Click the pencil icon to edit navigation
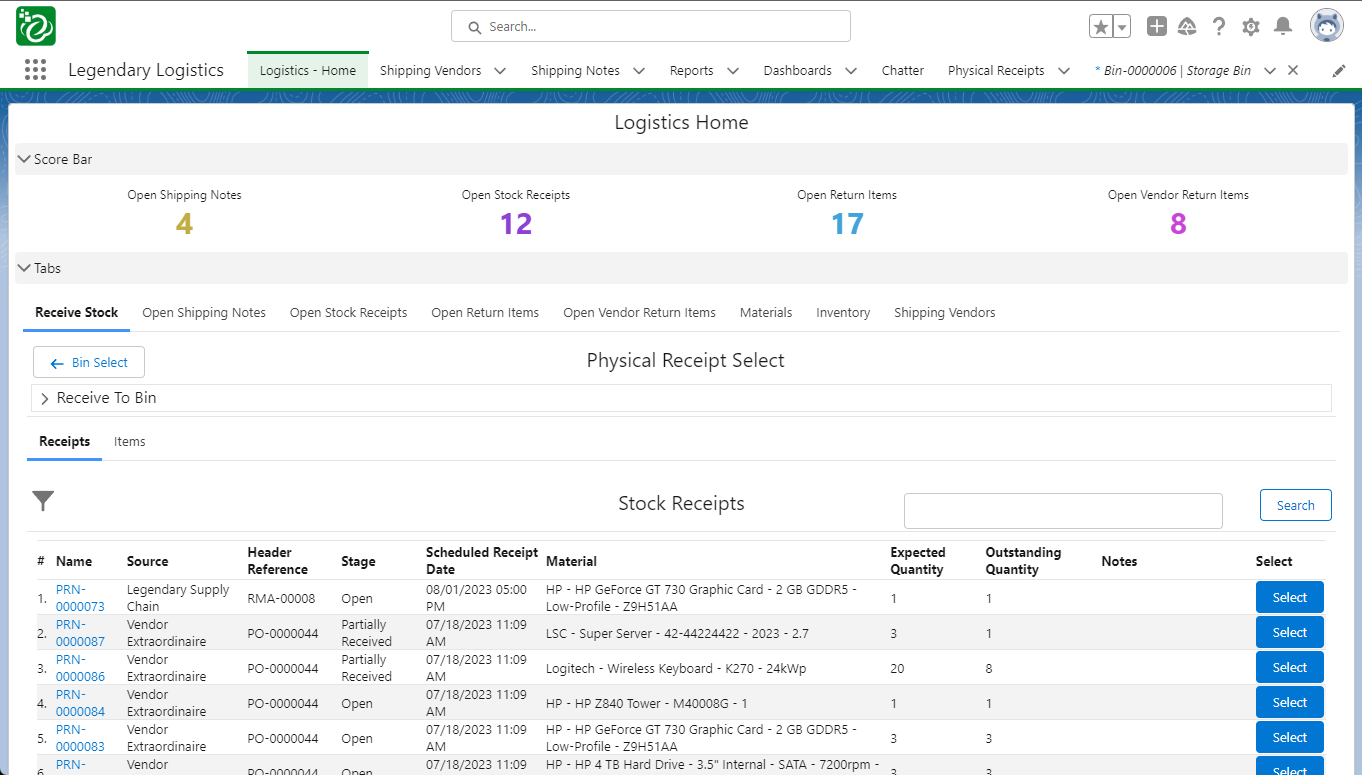This screenshot has height=775, width=1362. click(x=1340, y=71)
